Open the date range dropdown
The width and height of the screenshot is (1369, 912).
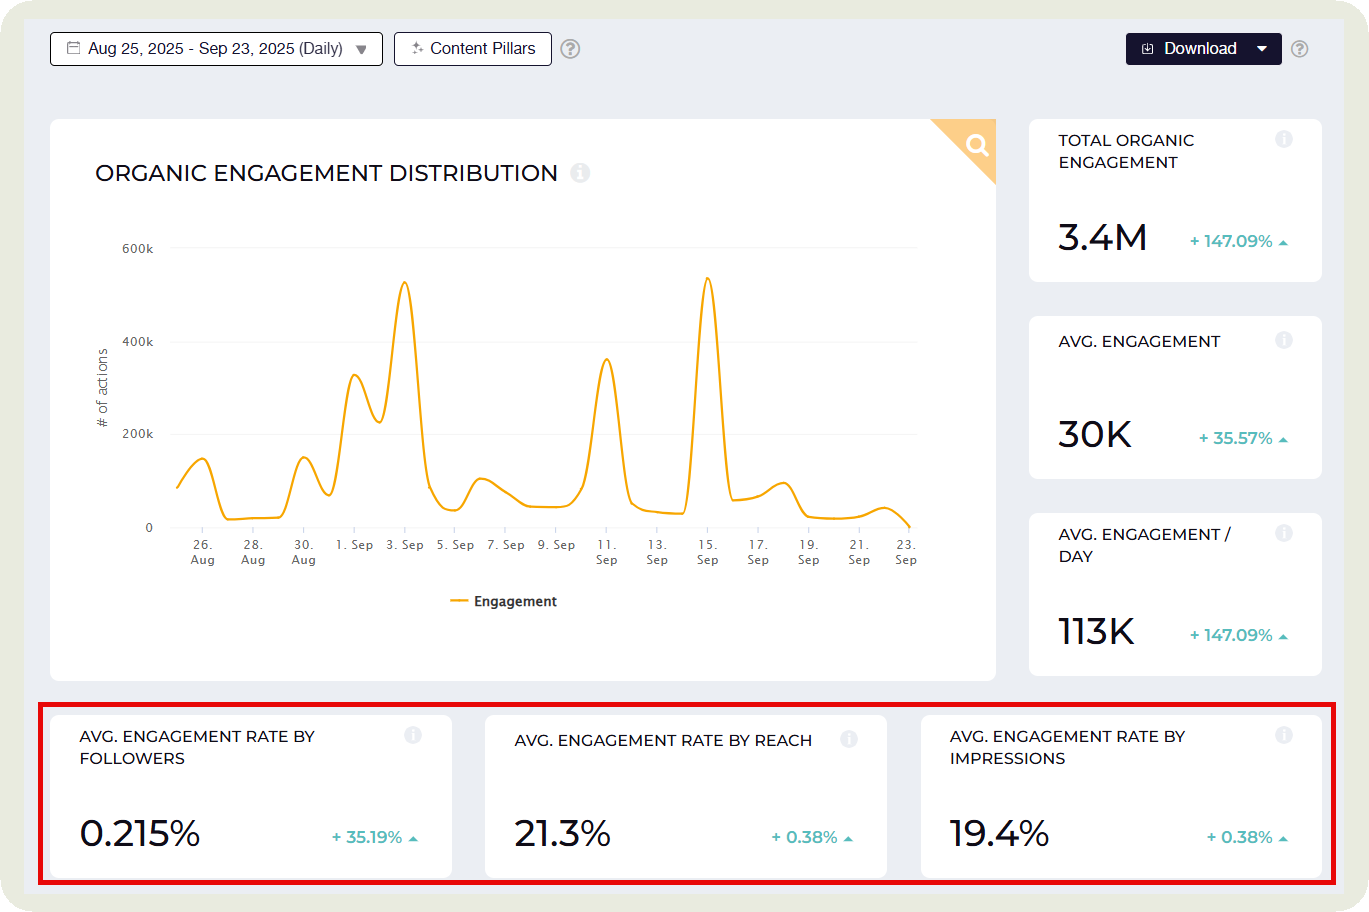point(216,49)
